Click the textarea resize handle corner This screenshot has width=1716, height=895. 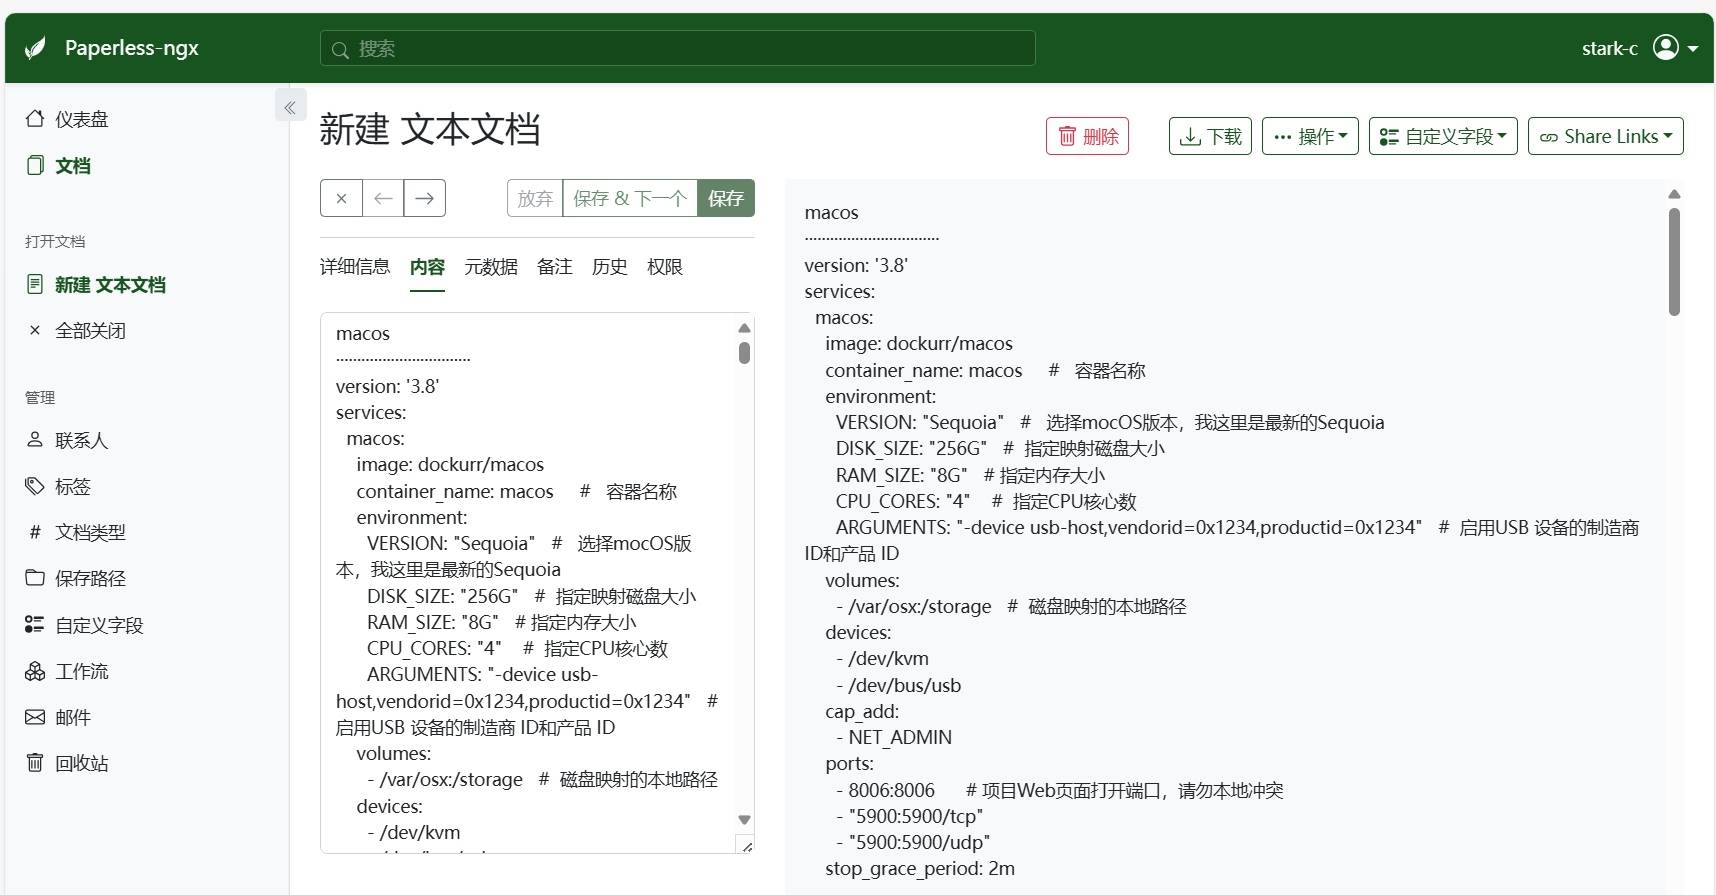tap(746, 846)
